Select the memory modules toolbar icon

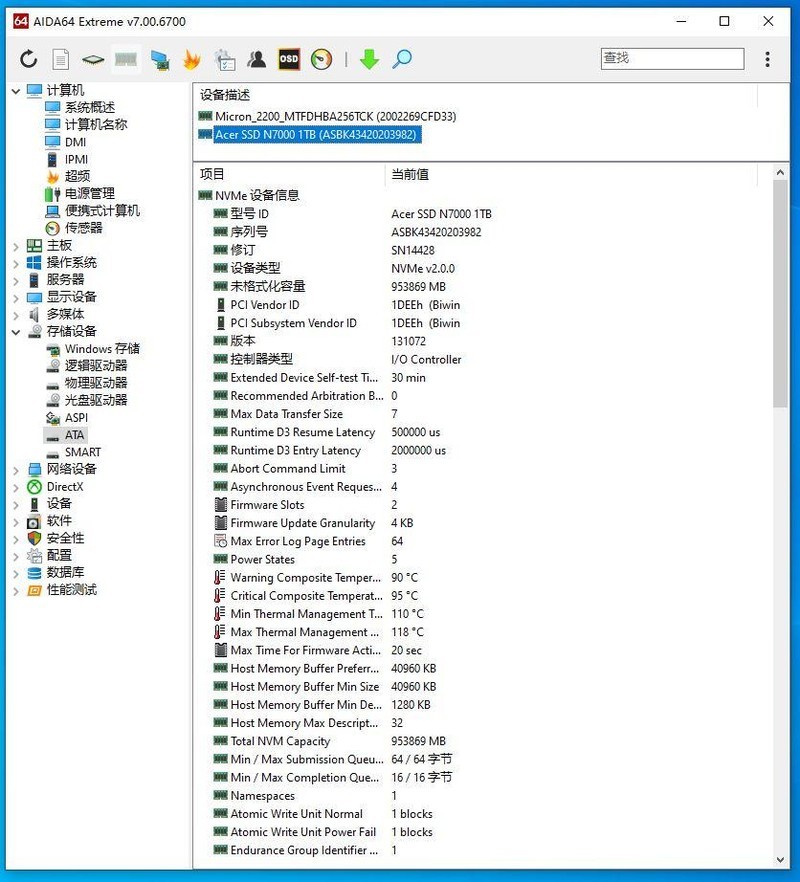tap(124, 59)
